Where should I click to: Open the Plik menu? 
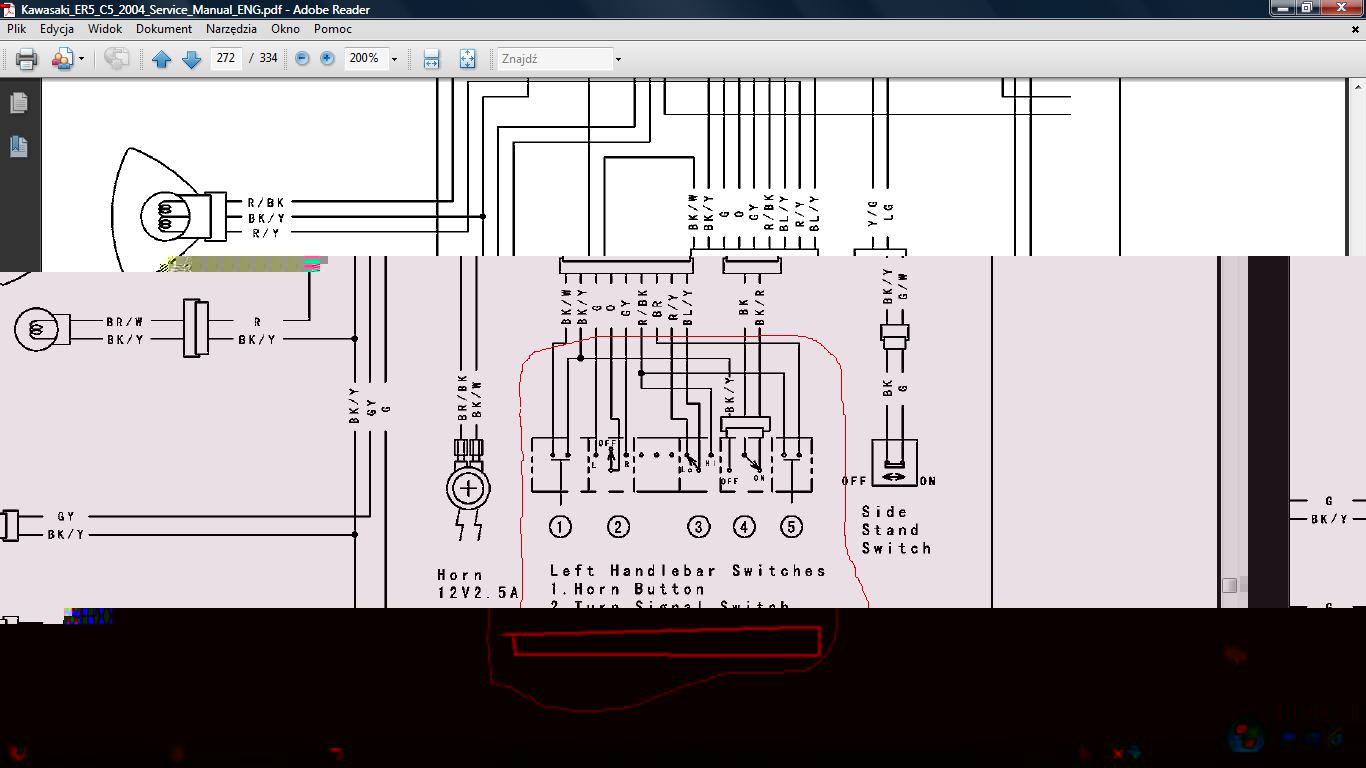(x=17, y=29)
